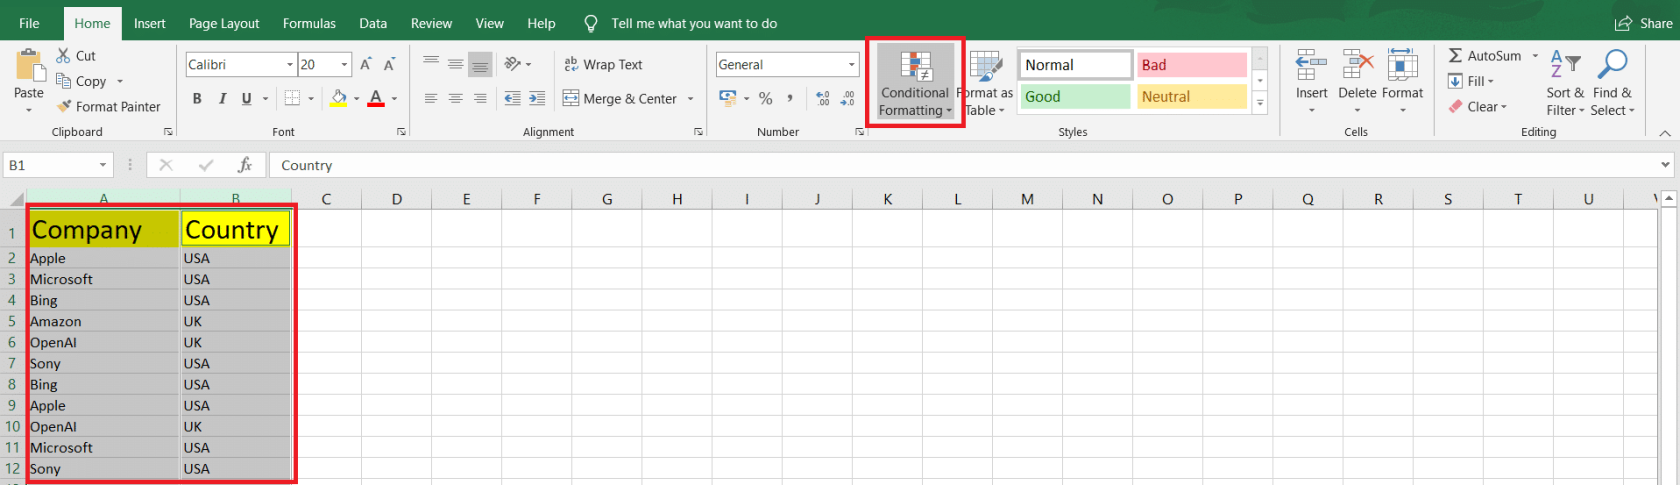Select the cell containing Amazon

click(103, 321)
